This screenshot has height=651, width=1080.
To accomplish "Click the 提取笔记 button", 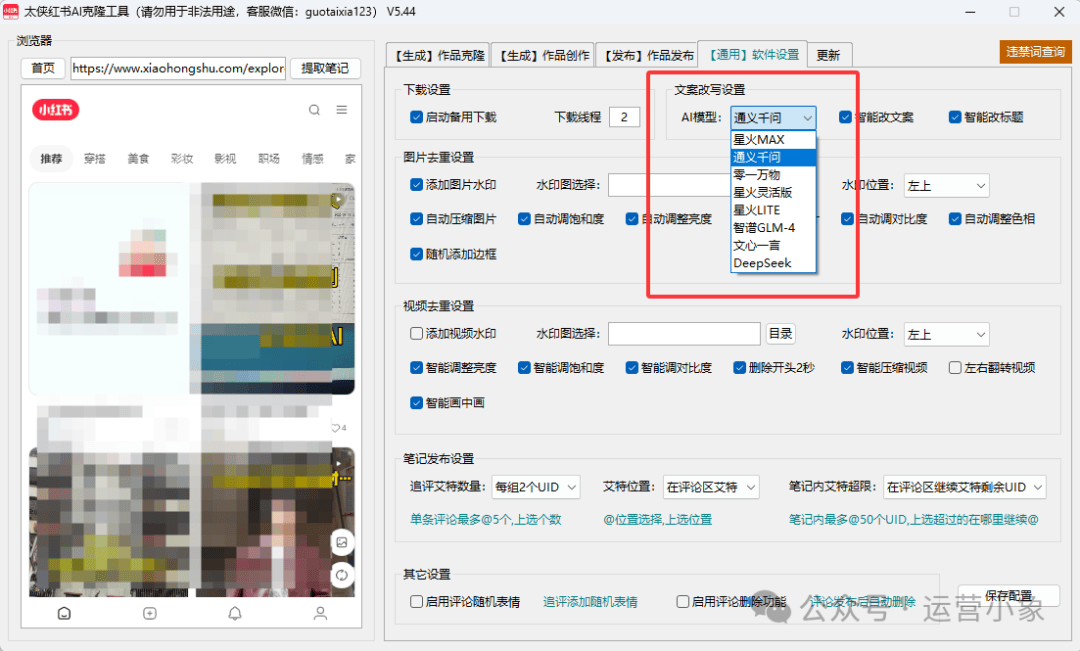I will point(325,68).
